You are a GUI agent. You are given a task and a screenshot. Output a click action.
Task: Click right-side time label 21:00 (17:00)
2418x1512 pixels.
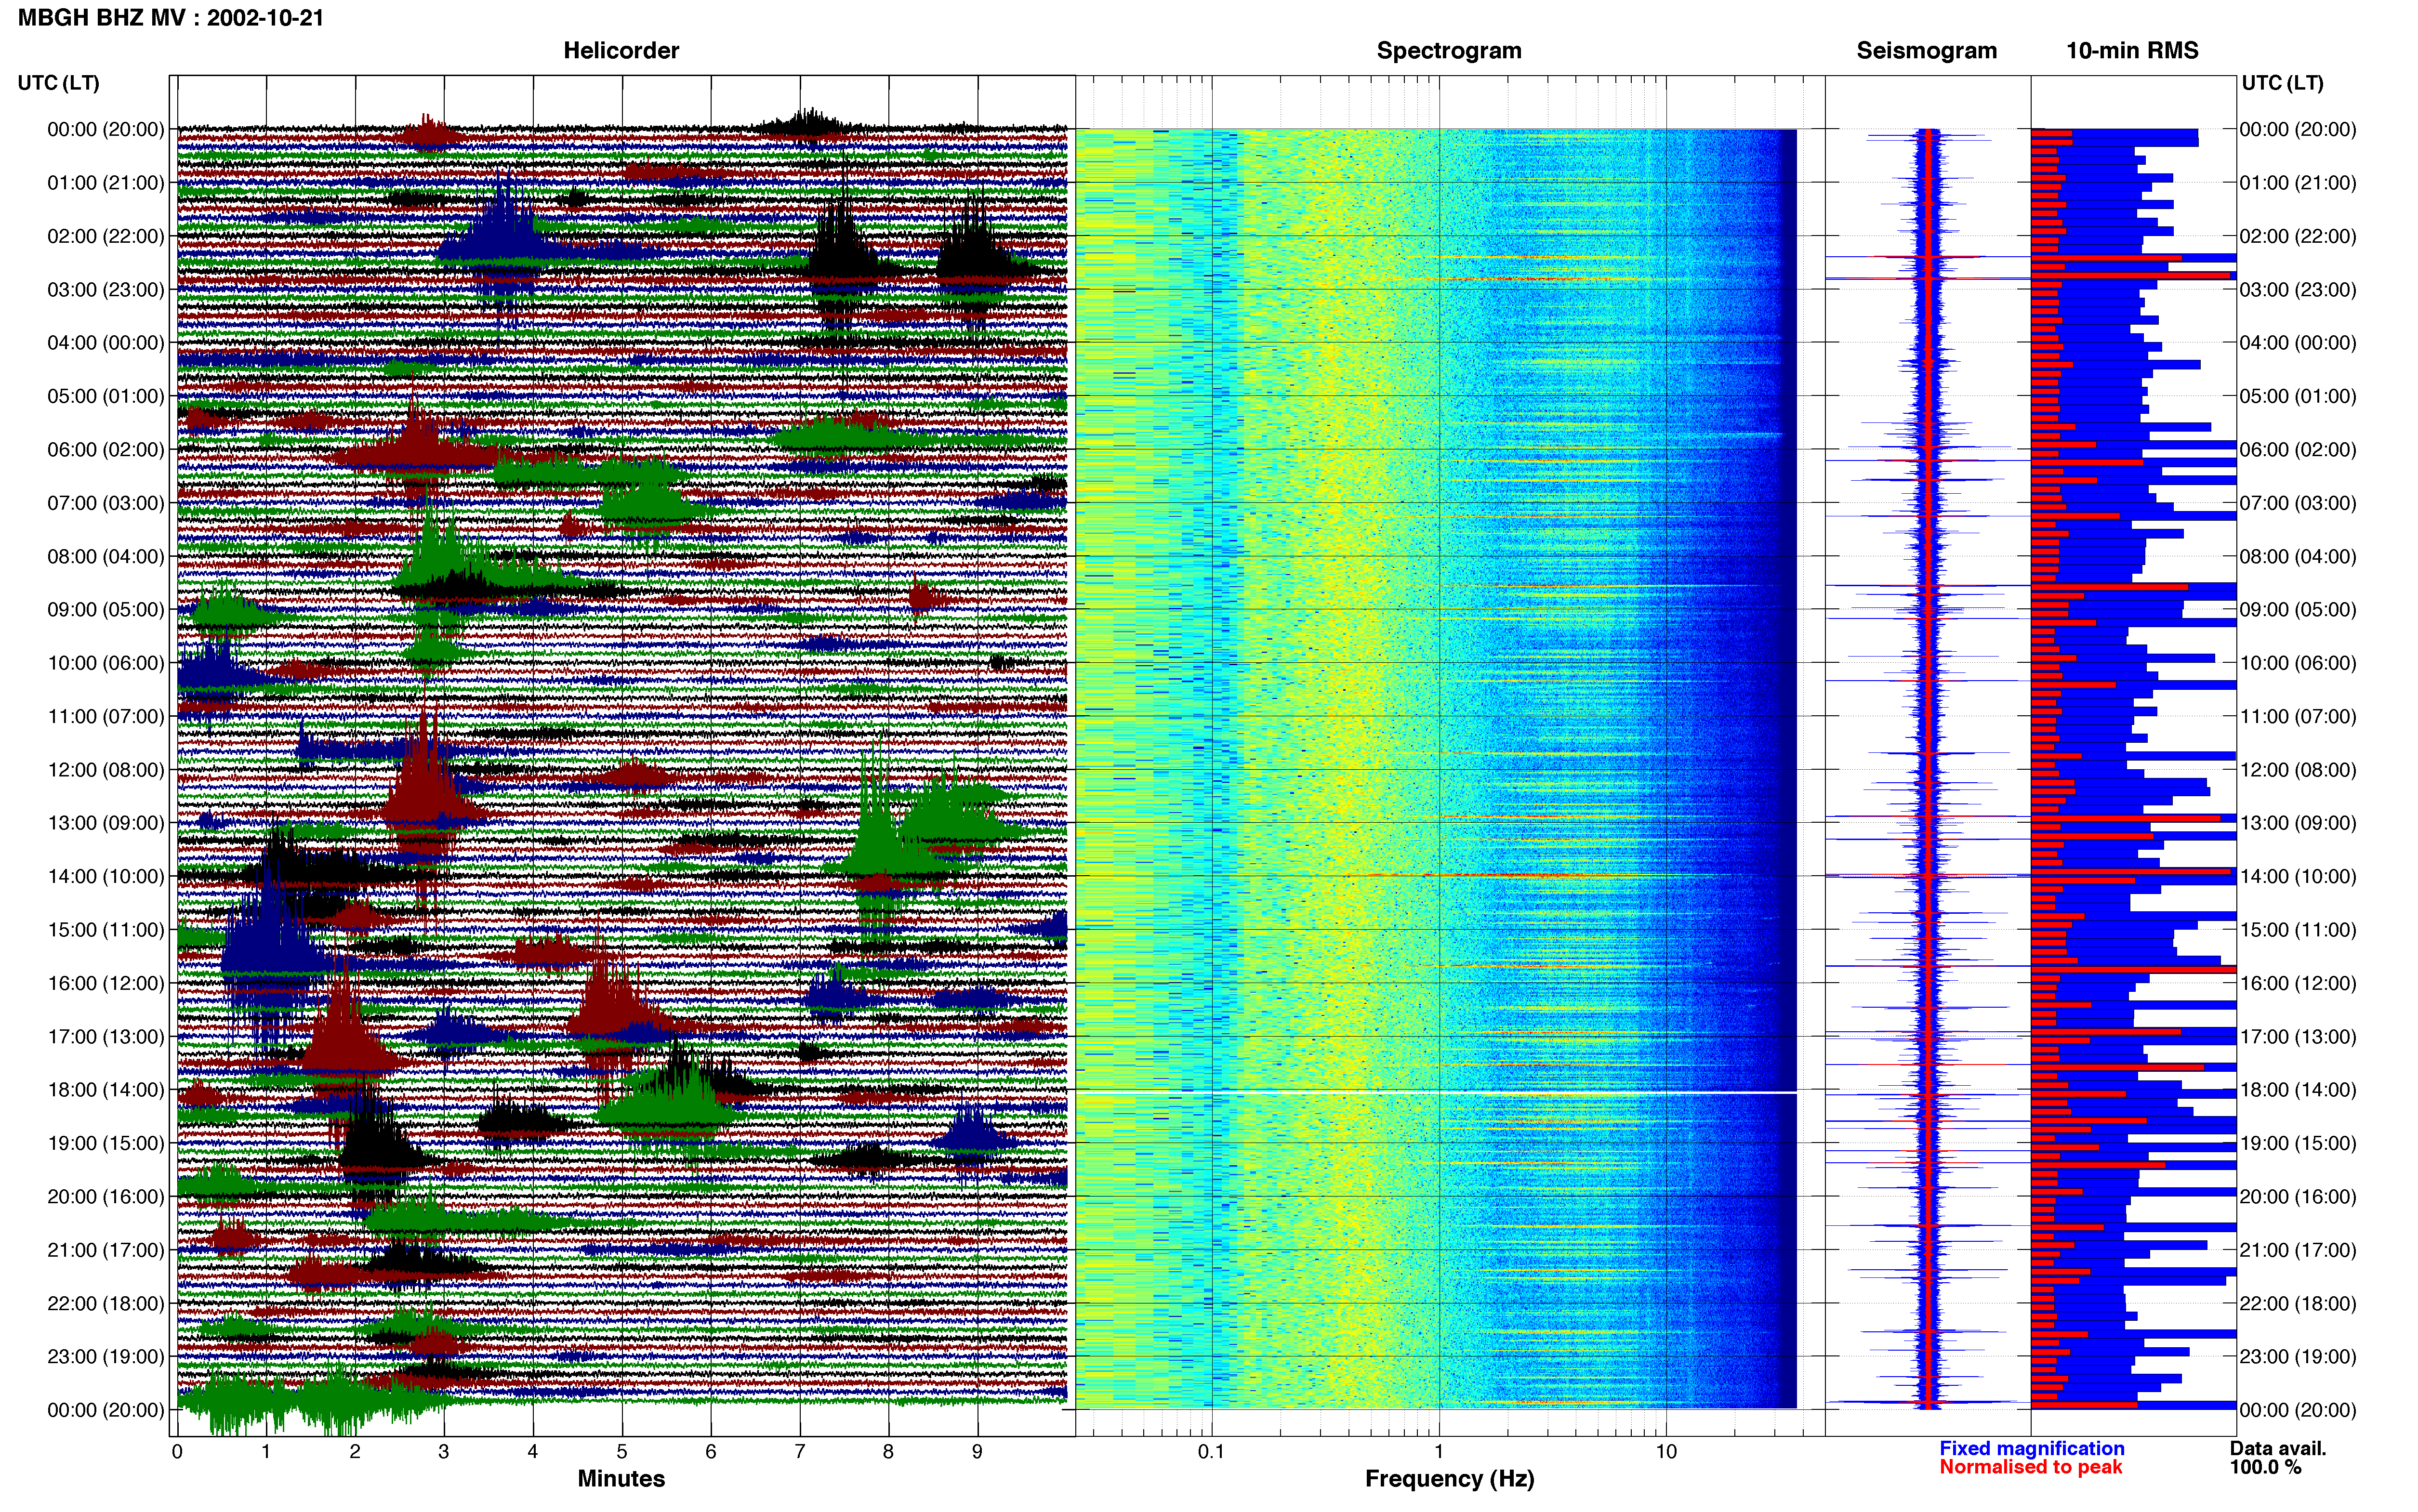pyautogui.click(x=2298, y=1250)
